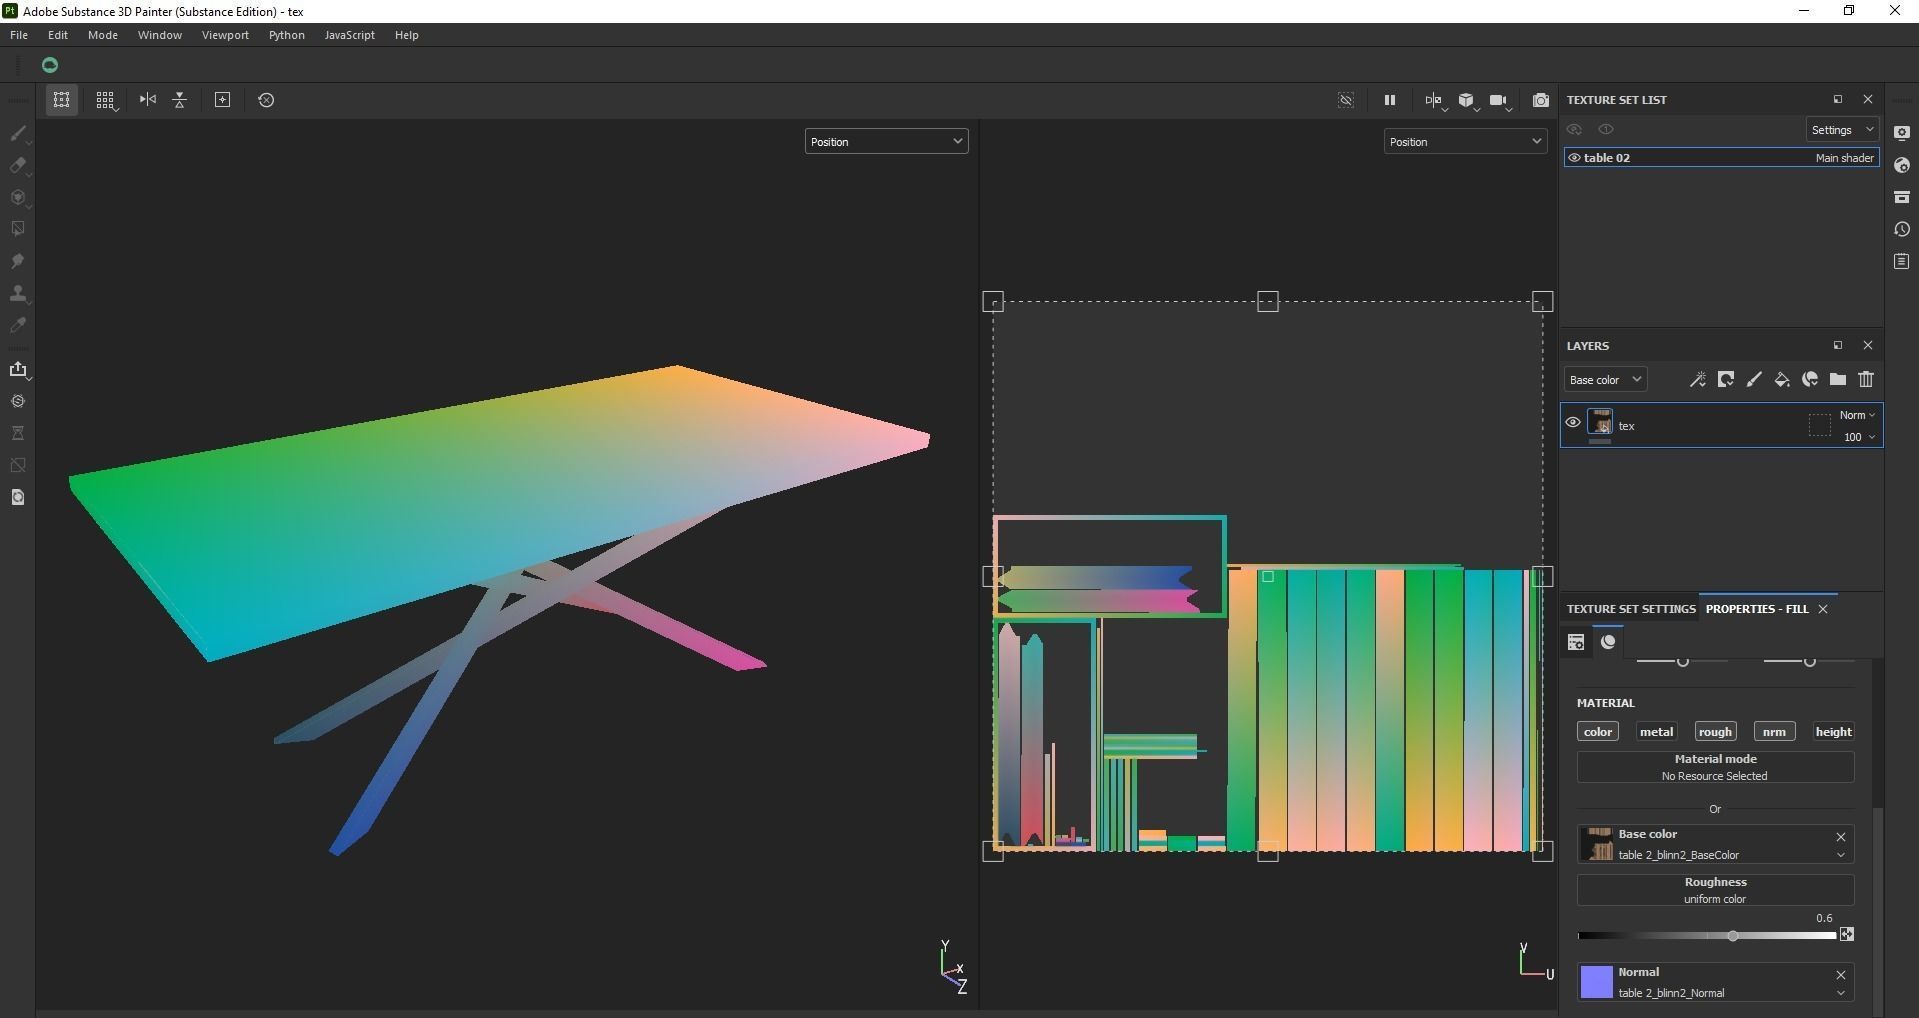
Task: Toggle hide-excluded-geometry icon in viewport toolbar
Action: tap(1346, 100)
